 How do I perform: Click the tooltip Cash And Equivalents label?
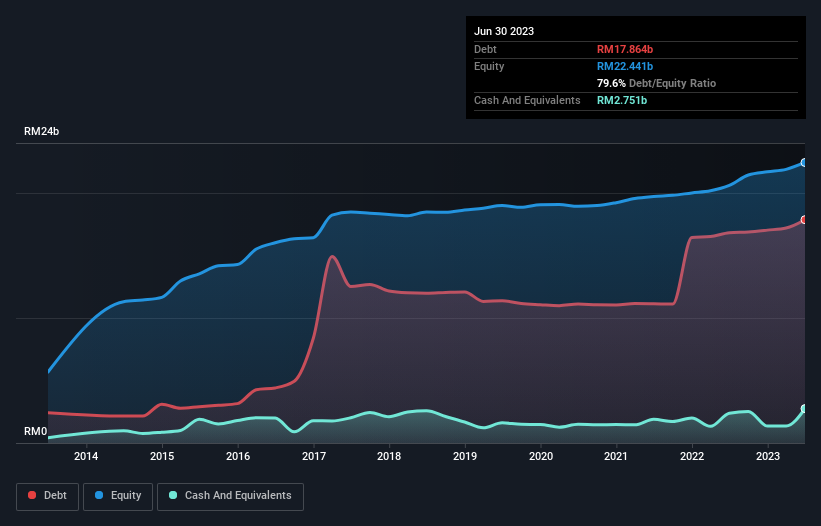(x=527, y=100)
